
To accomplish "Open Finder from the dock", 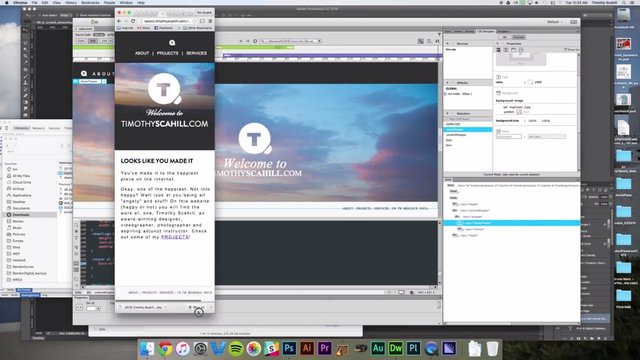I will (147, 349).
